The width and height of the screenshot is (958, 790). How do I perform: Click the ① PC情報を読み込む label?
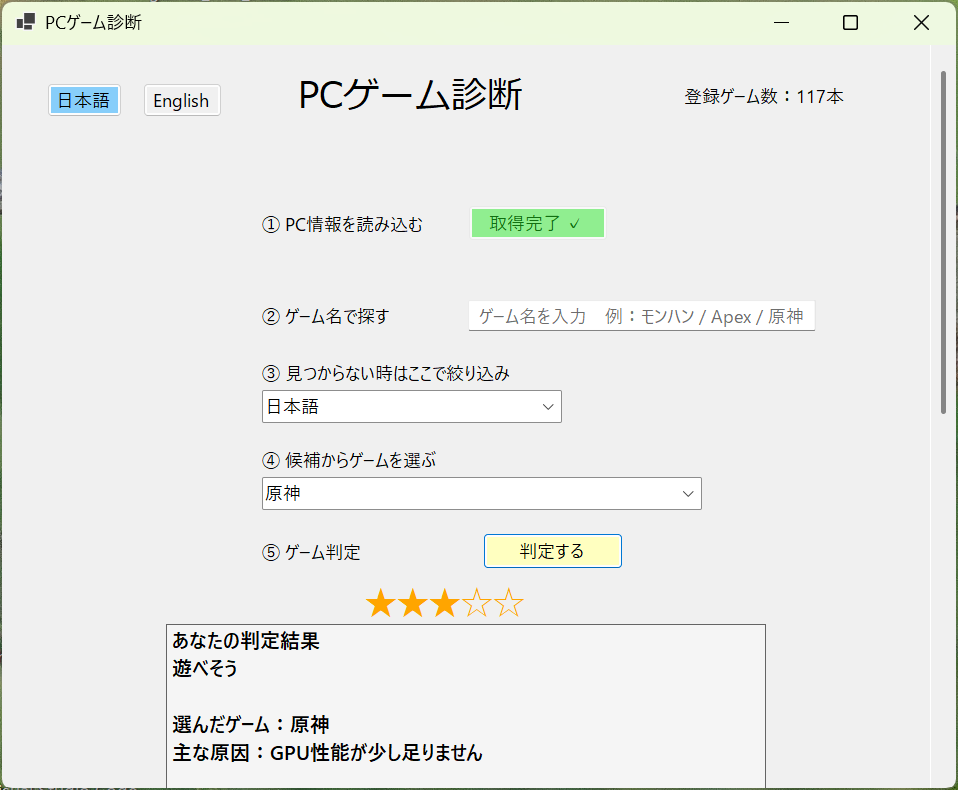point(342,225)
